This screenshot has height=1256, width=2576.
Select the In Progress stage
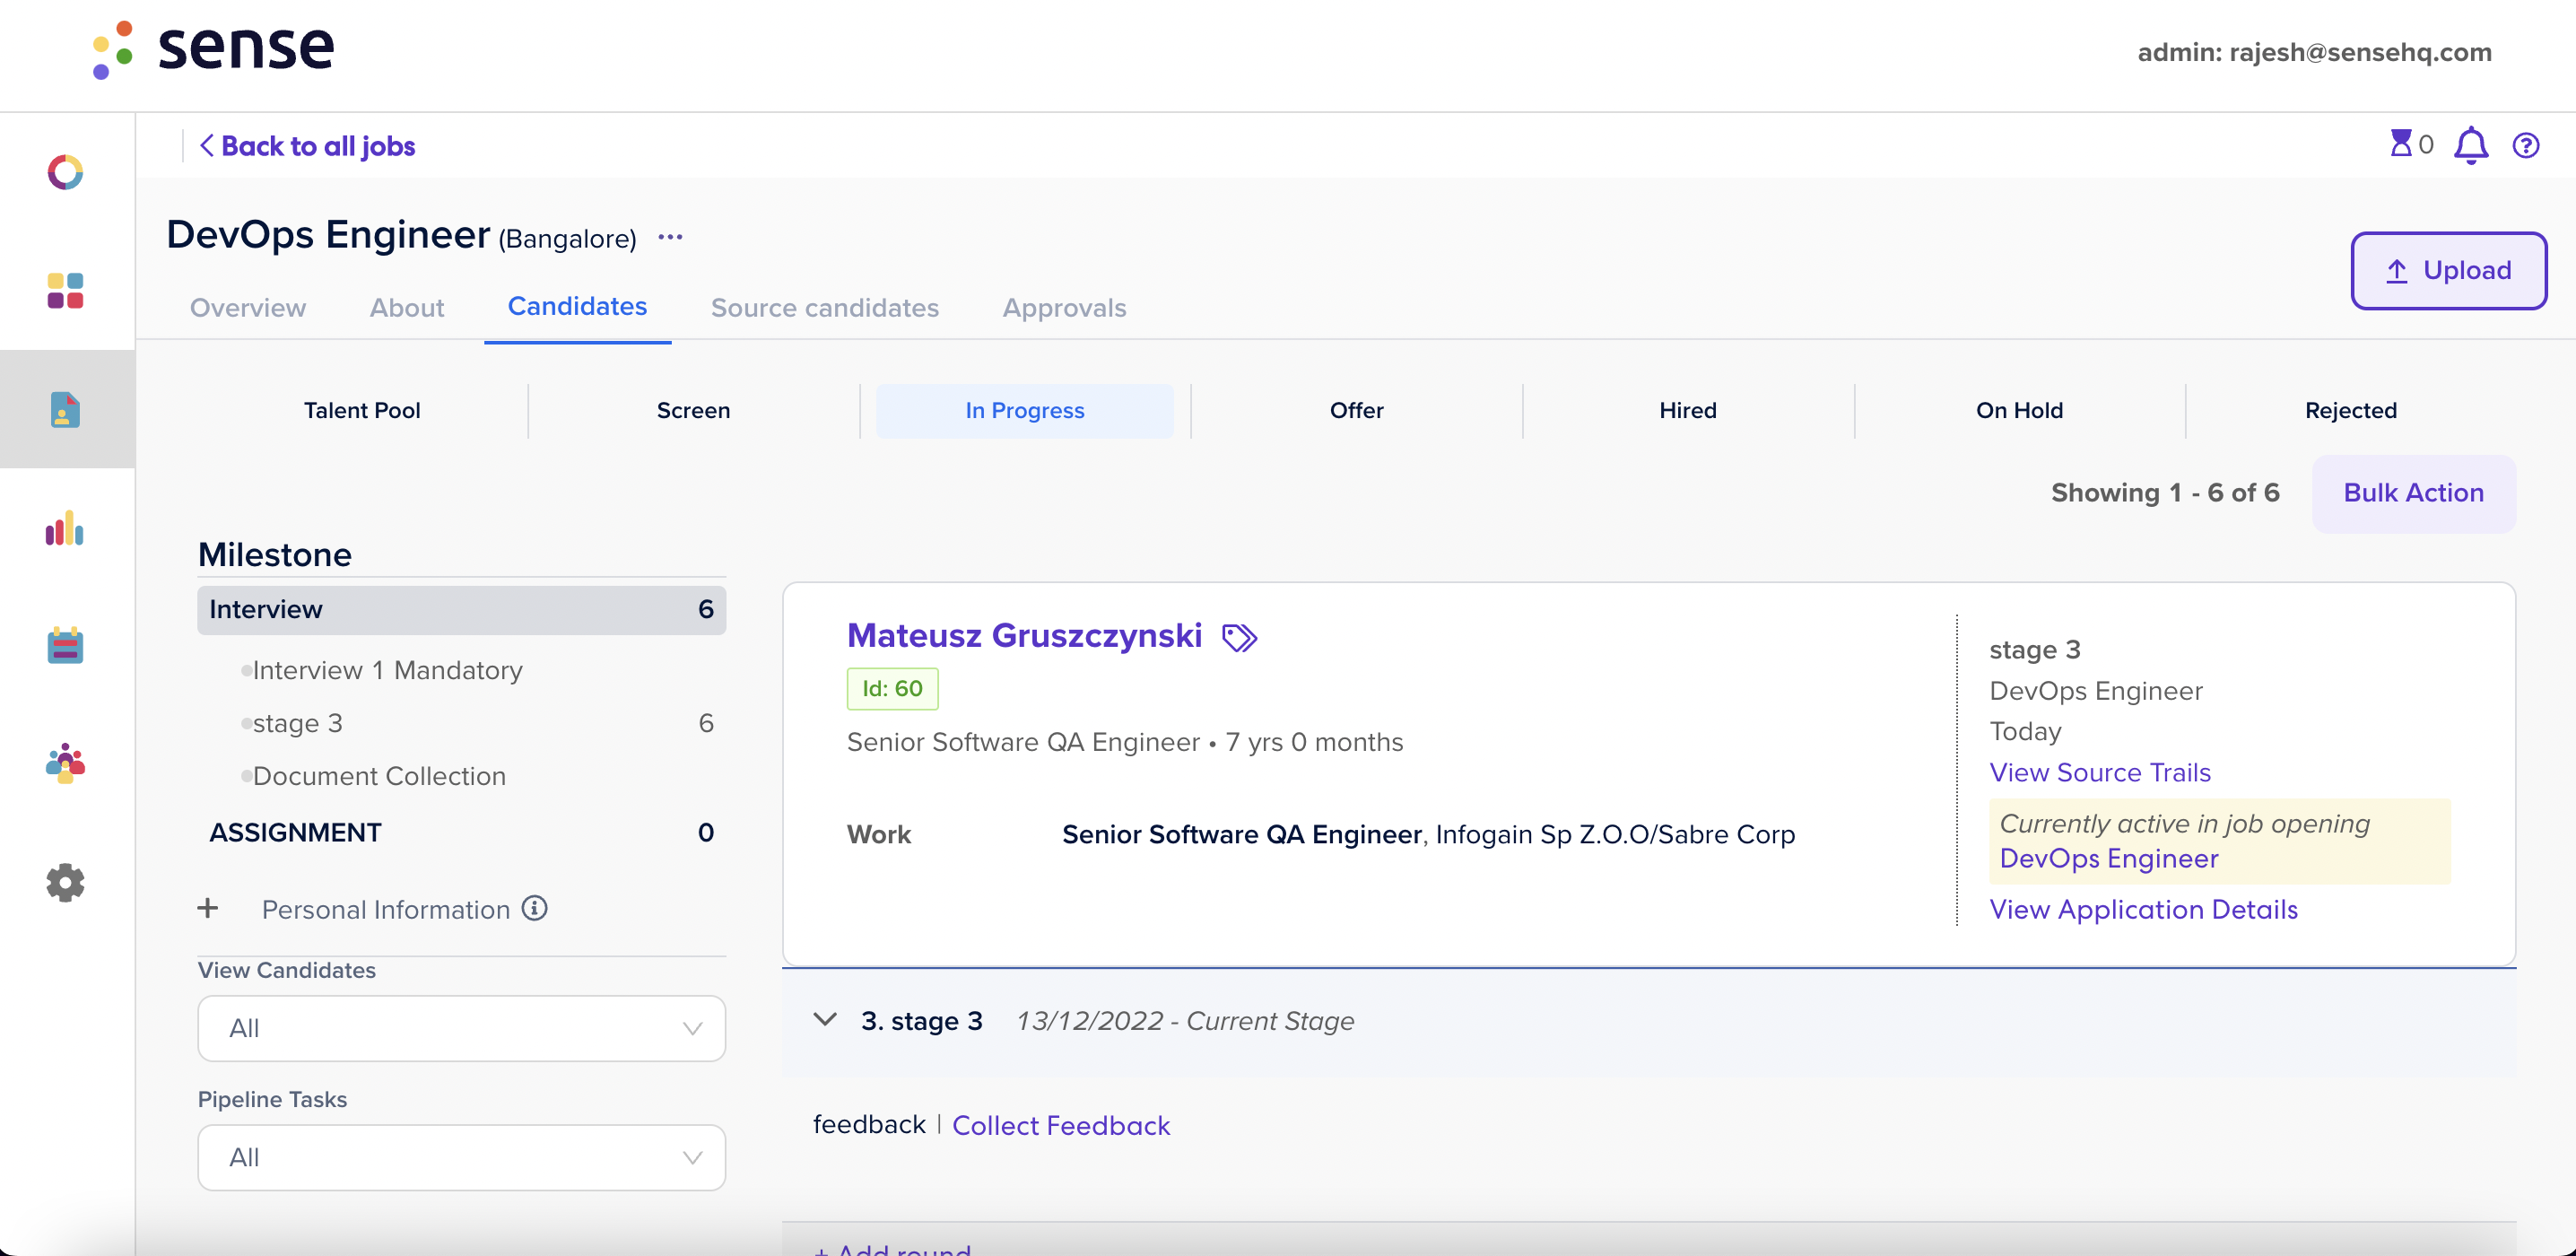pos(1025,410)
